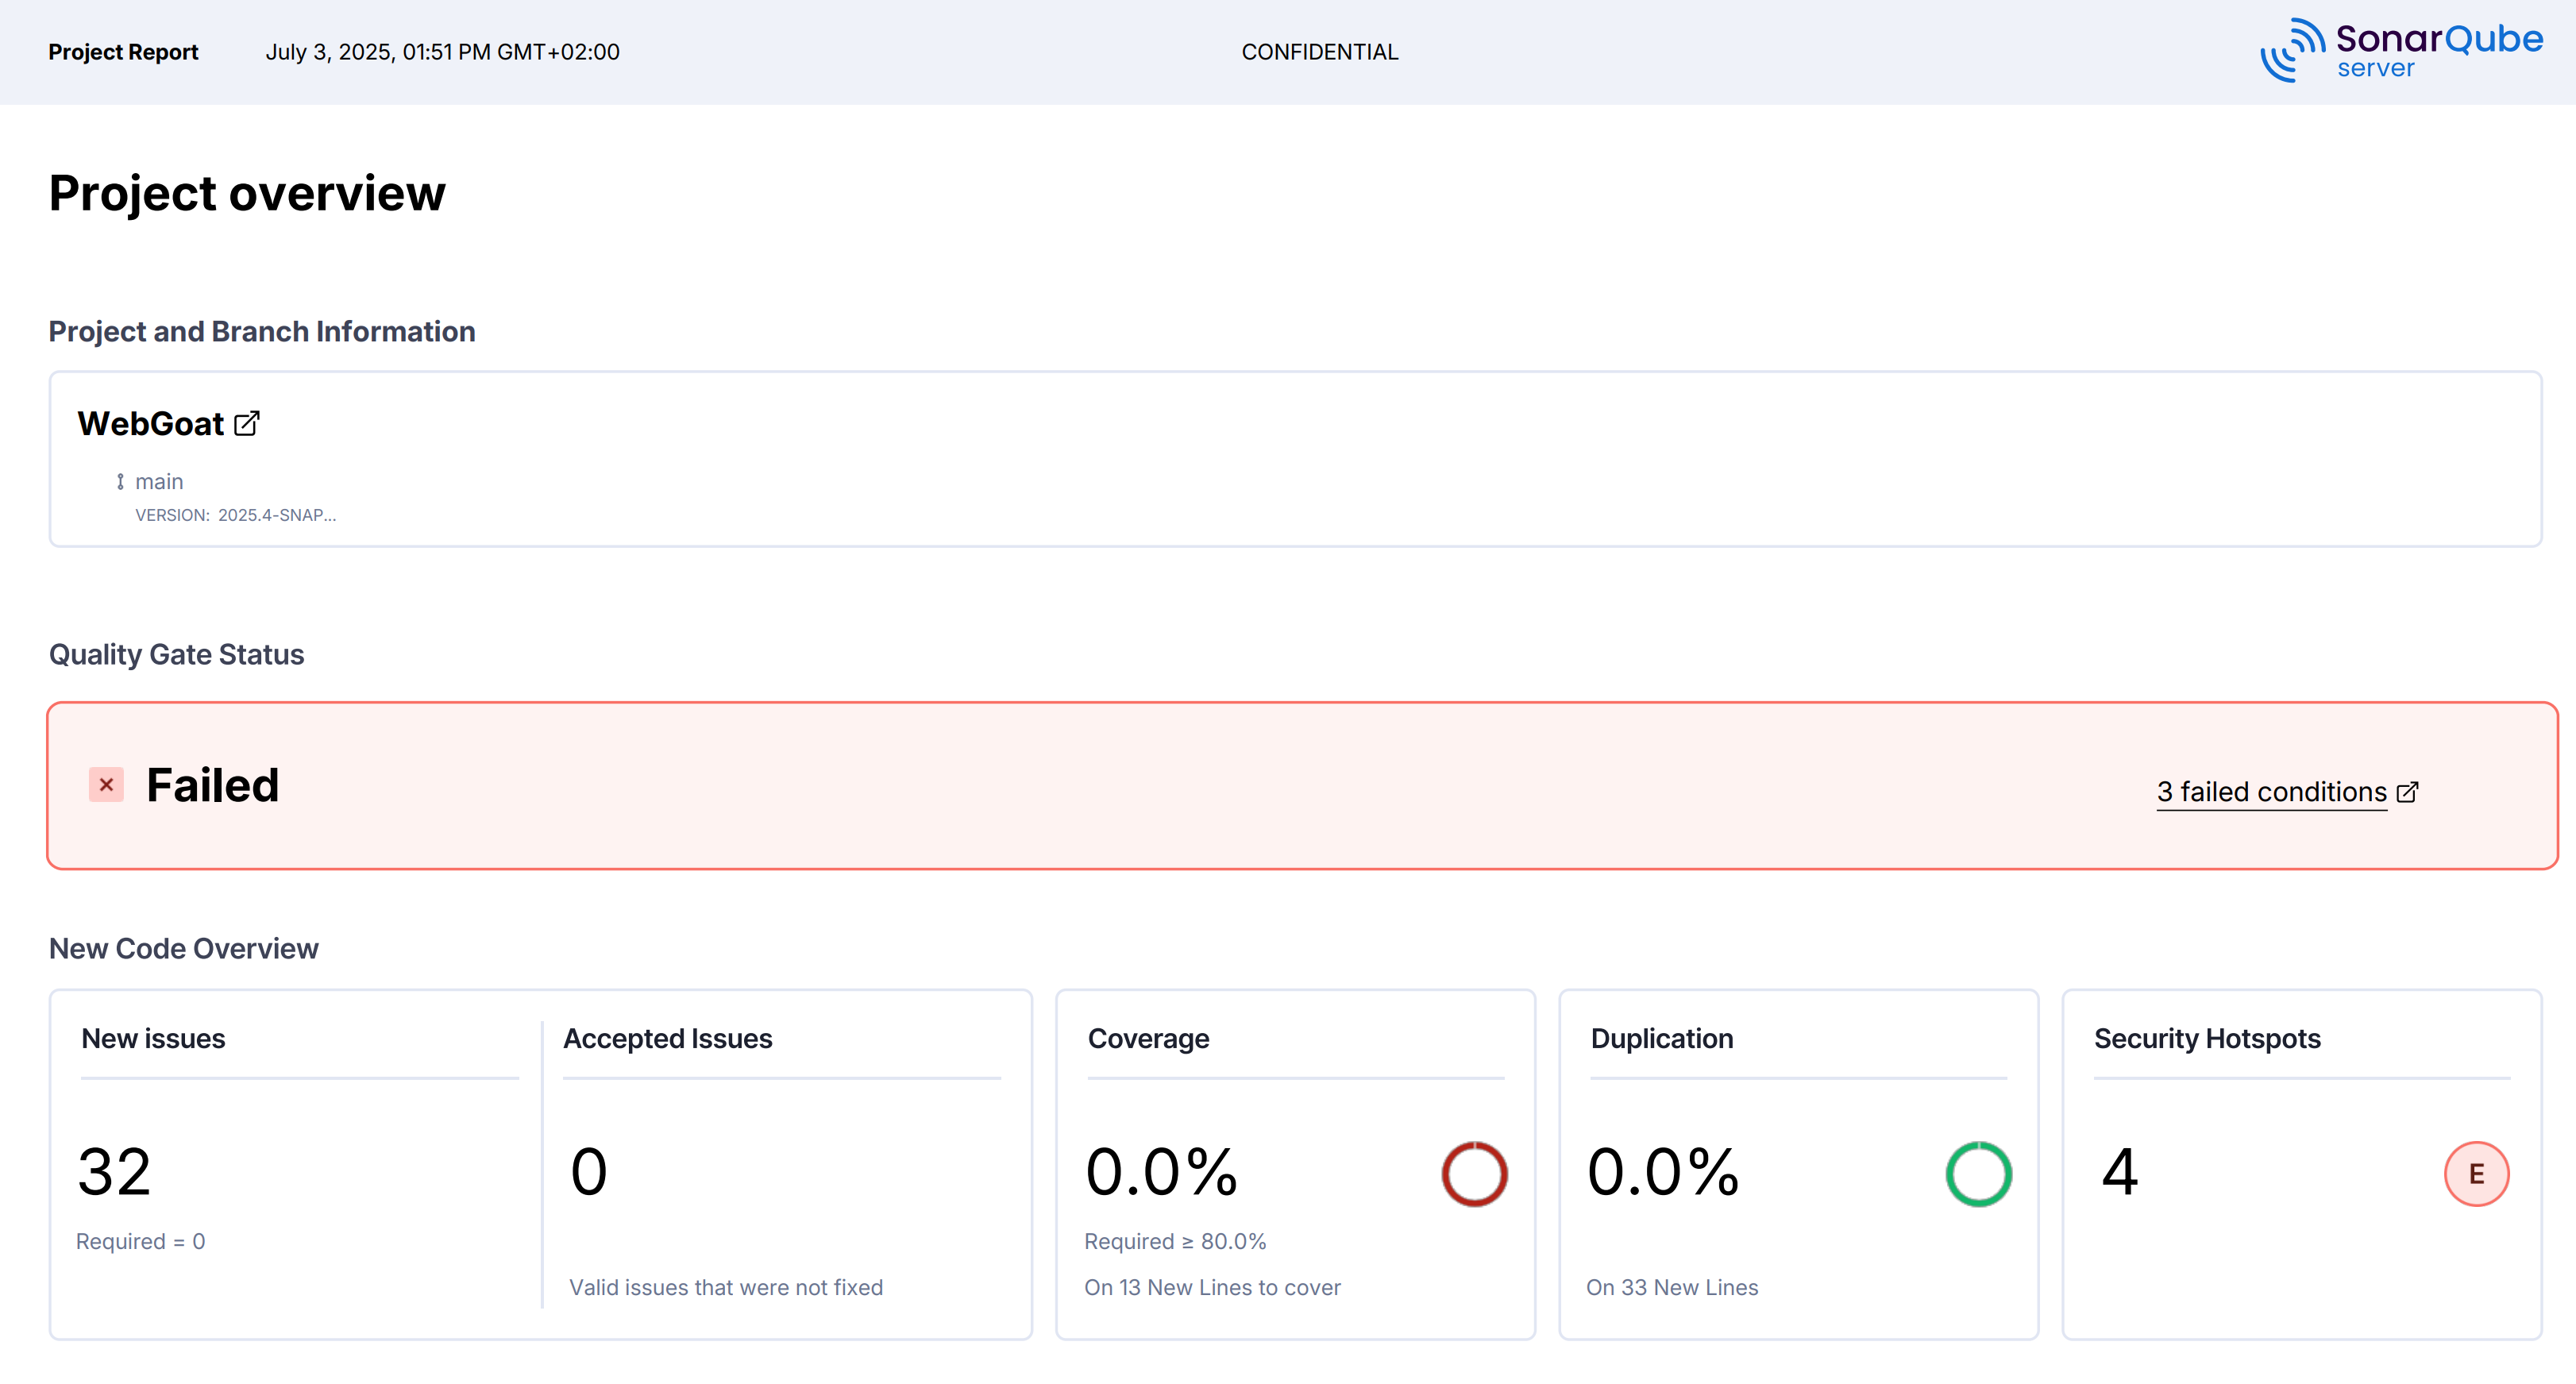Screen dimensions: 2576x1384
Task: Click the red coverage ring indicator
Action: (1474, 1174)
